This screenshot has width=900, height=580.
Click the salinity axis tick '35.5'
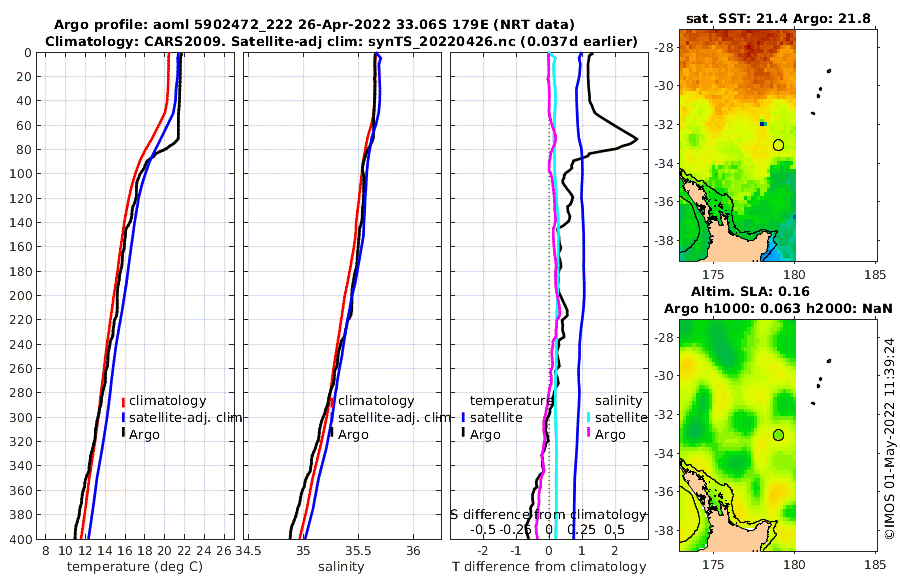click(358, 551)
